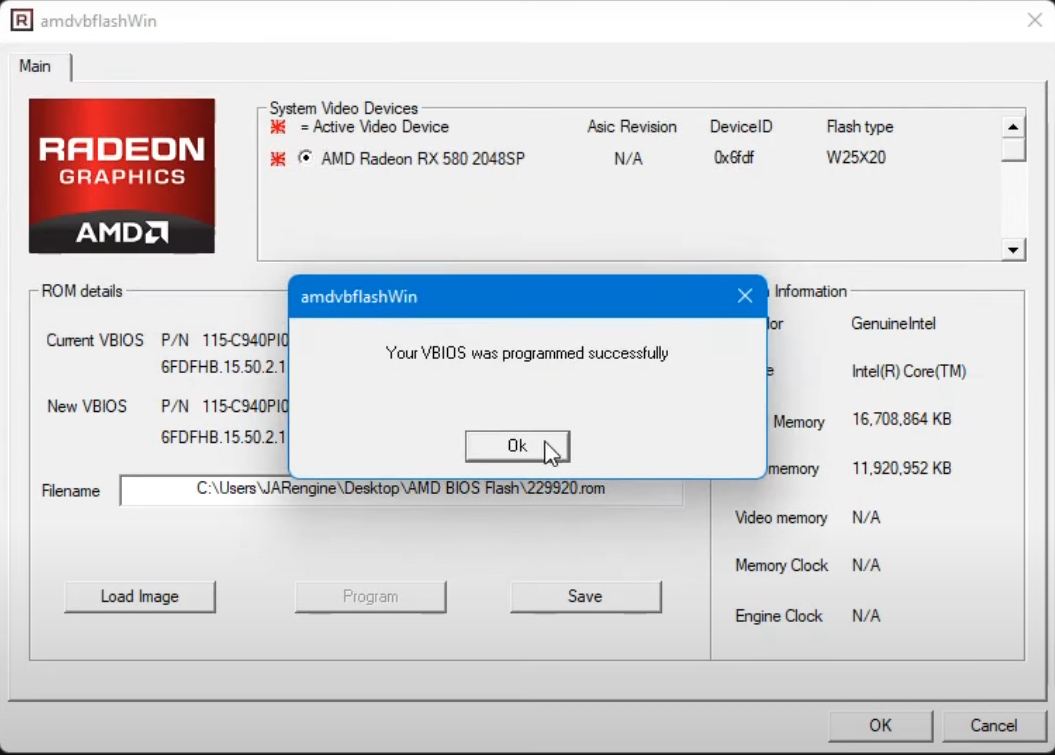This screenshot has height=755, width=1055.
Task: Click the disabled Program button
Action: 370,596
